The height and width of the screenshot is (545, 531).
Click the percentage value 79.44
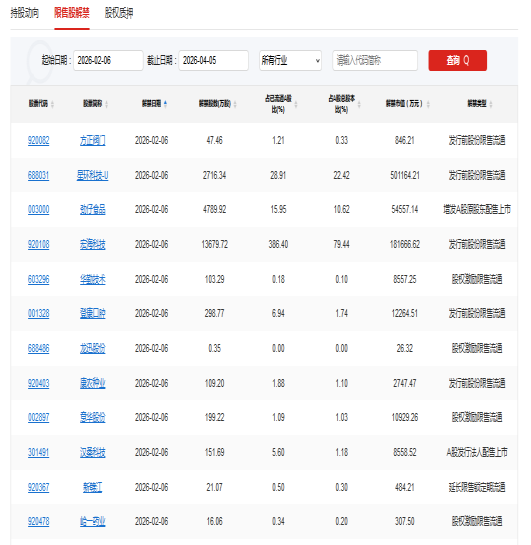pyautogui.click(x=342, y=244)
